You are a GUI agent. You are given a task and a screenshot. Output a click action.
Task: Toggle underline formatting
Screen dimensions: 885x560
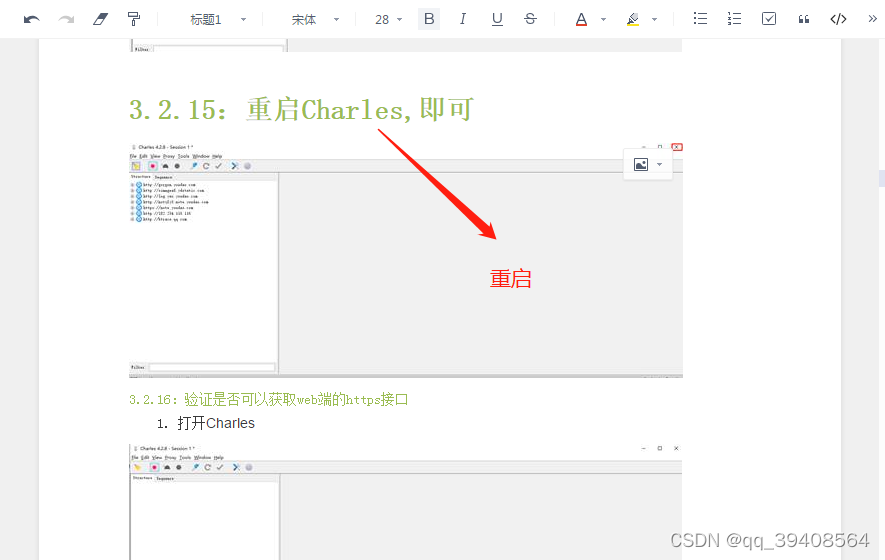(497, 19)
